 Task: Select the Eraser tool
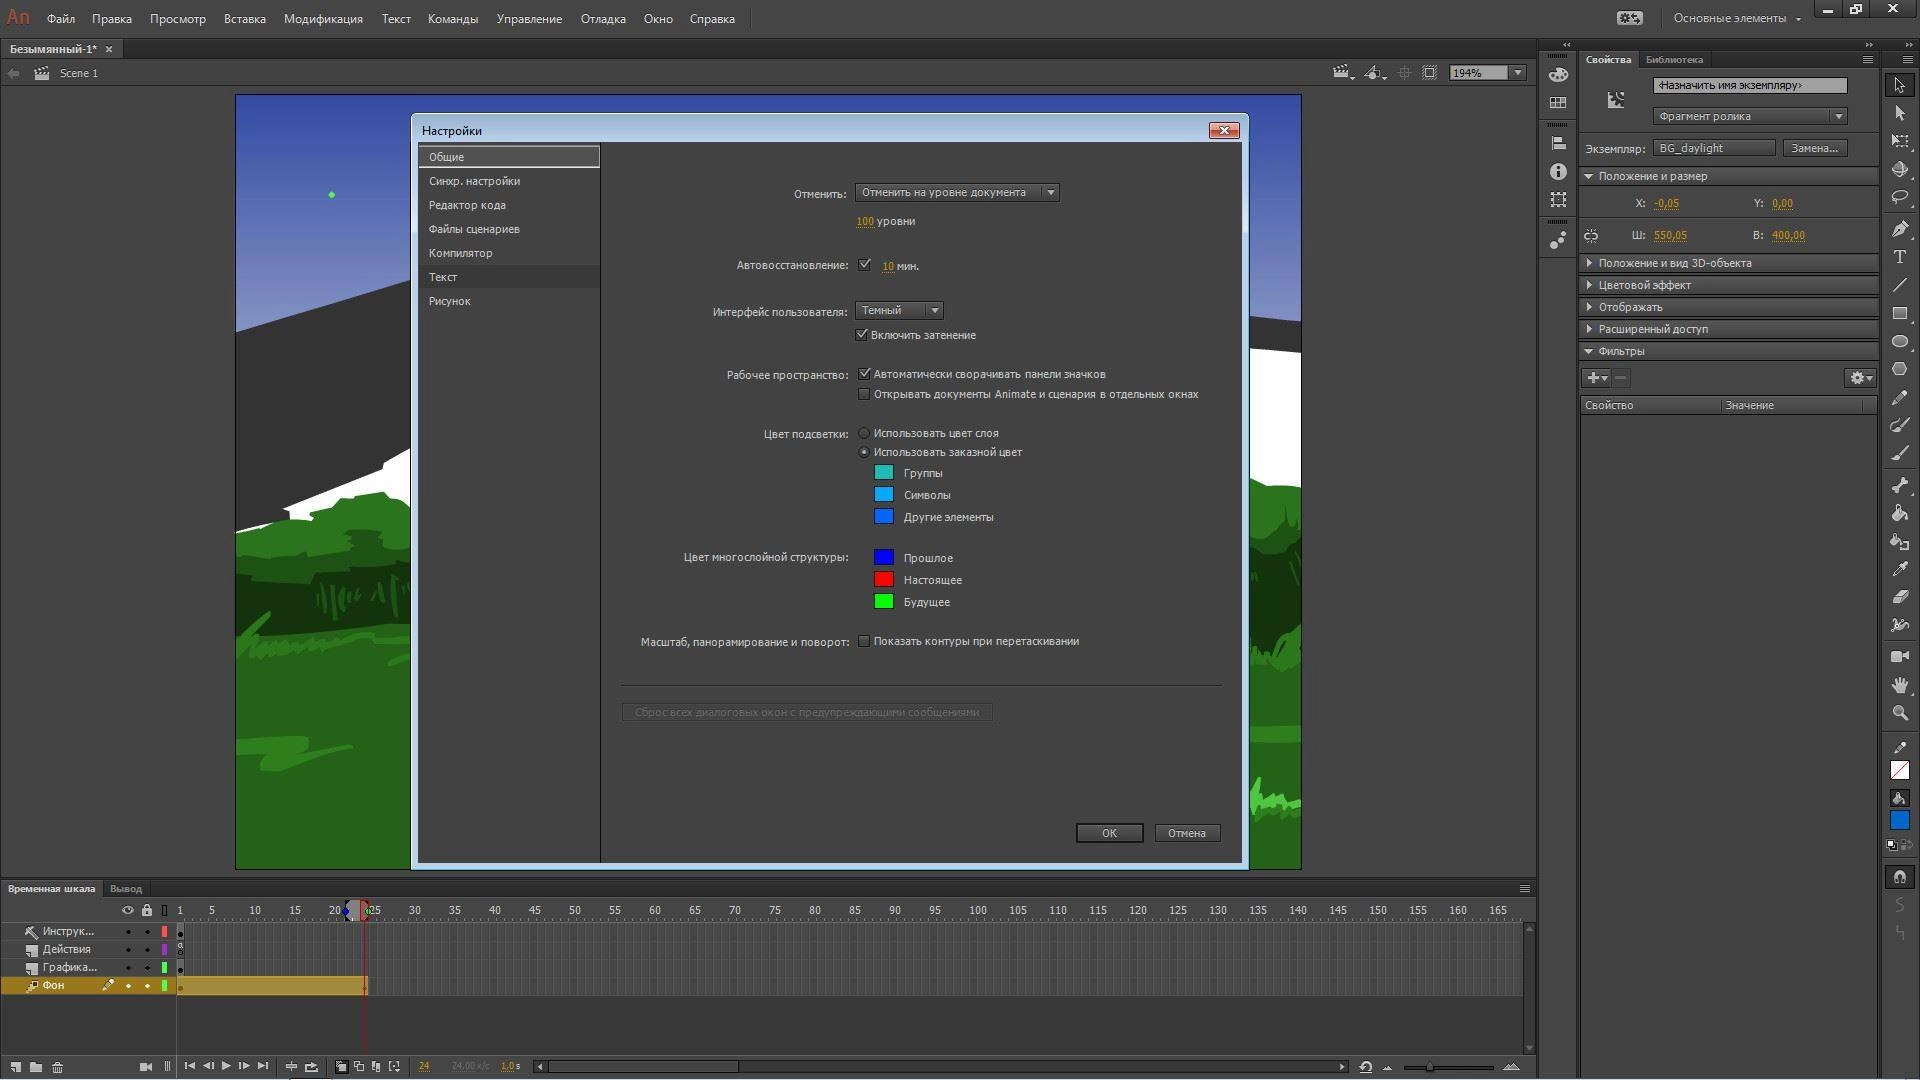[1900, 597]
